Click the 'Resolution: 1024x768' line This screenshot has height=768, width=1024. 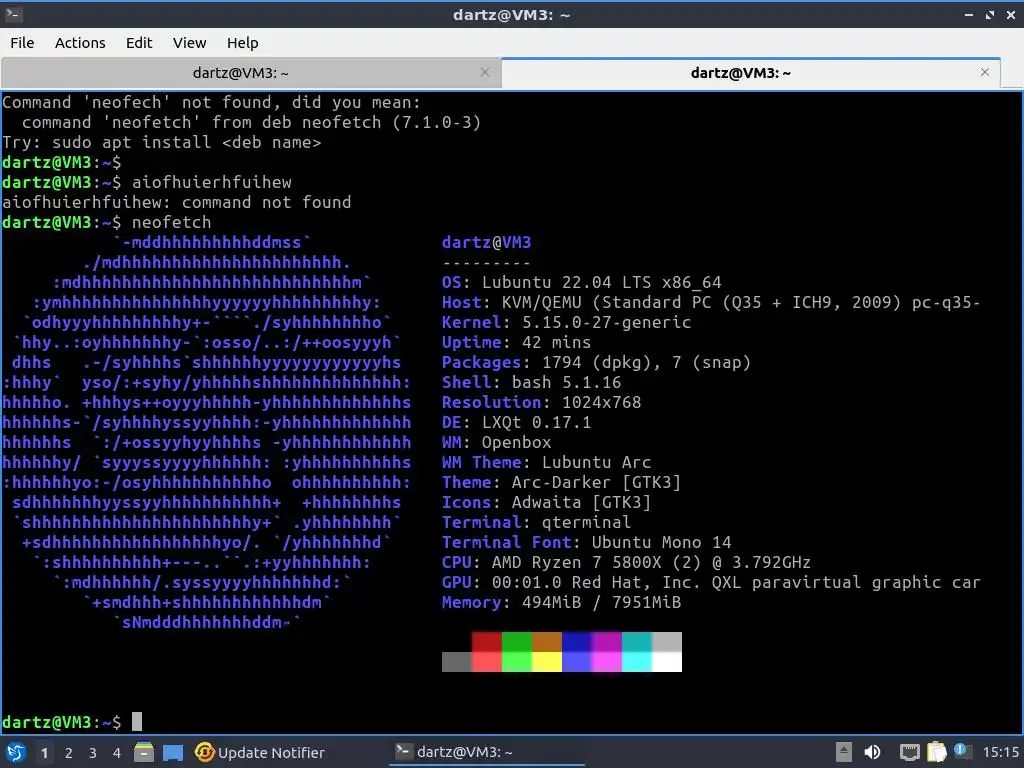click(541, 402)
